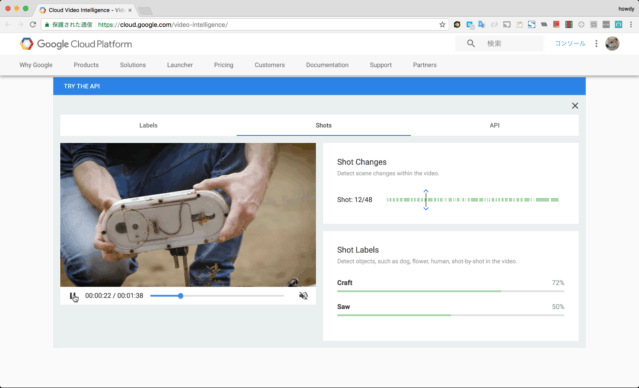
Task: Open the site options three-dot menu
Action: (x=596, y=43)
